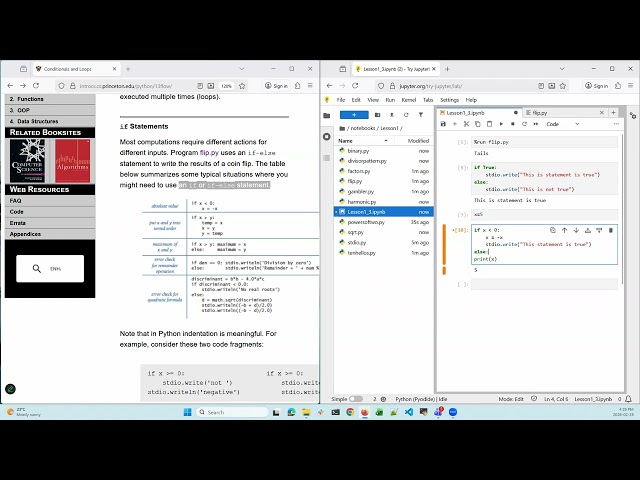This screenshot has width=640, height=480.
Task: Open gambler.py in the file list
Action: 384,191
